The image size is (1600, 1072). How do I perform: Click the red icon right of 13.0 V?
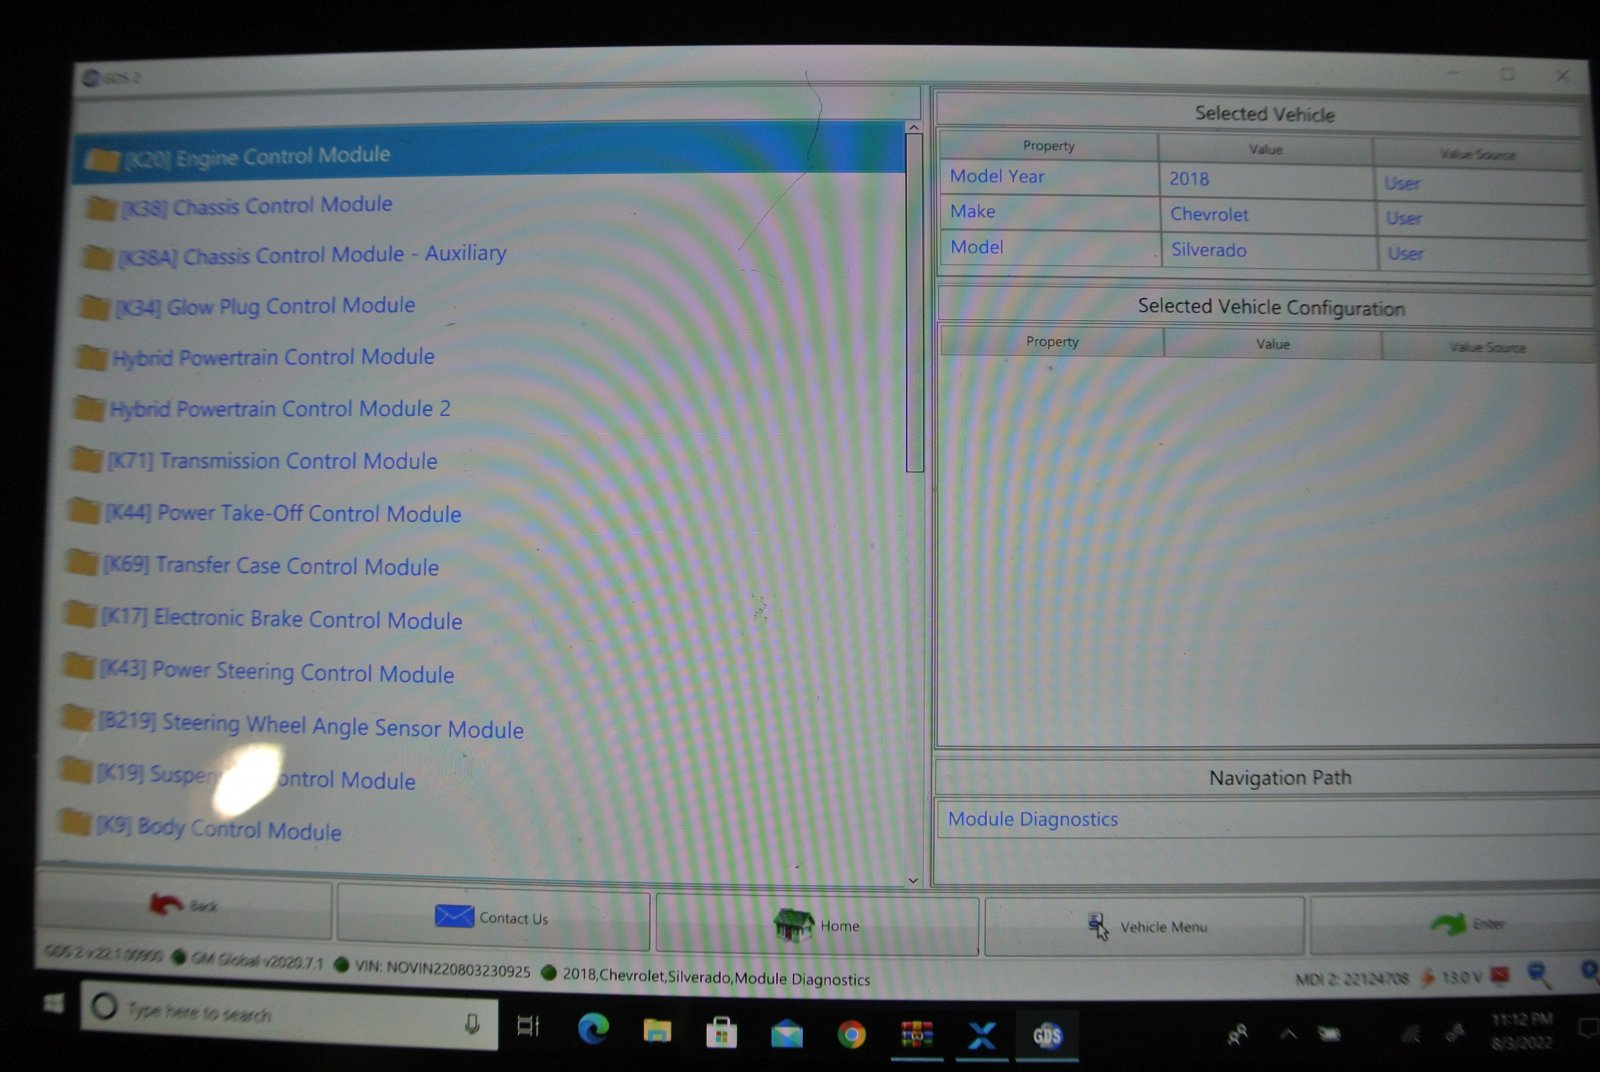point(1500,976)
